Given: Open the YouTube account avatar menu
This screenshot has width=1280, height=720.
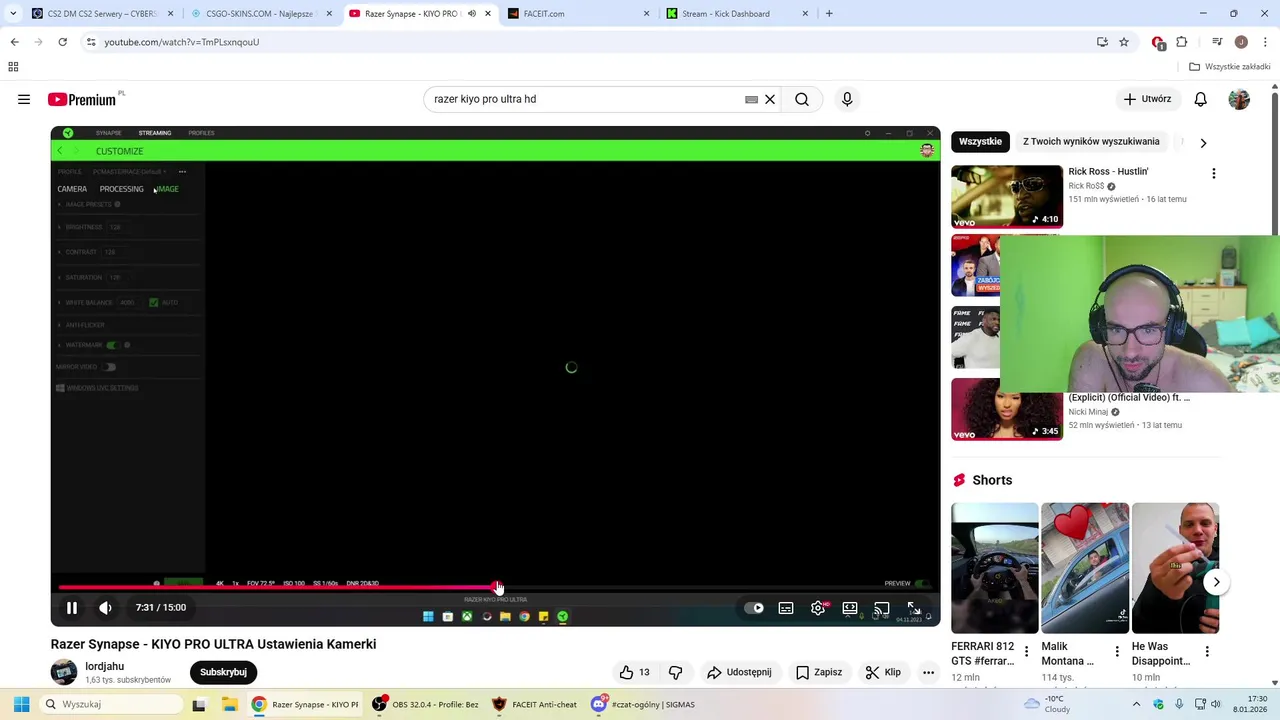Looking at the screenshot, I should point(1239,99).
